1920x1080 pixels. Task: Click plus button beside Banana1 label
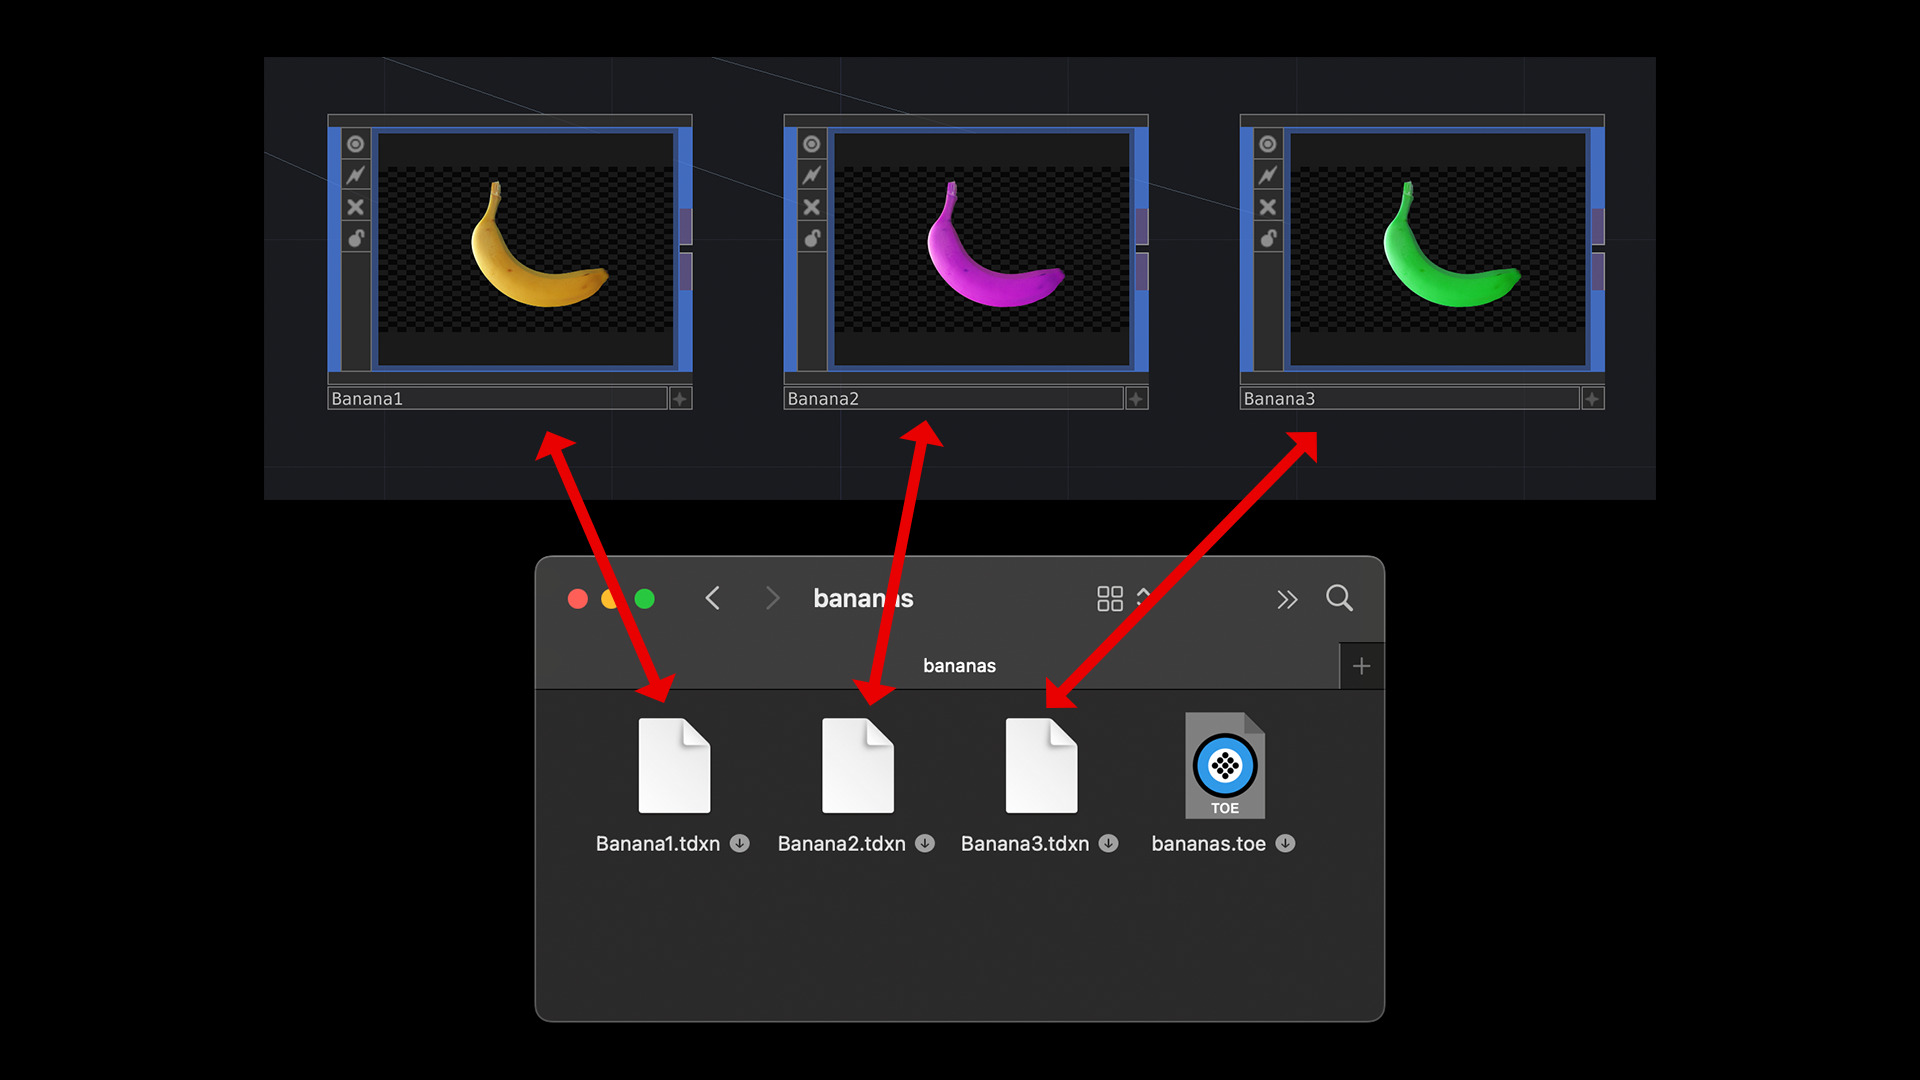(680, 399)
